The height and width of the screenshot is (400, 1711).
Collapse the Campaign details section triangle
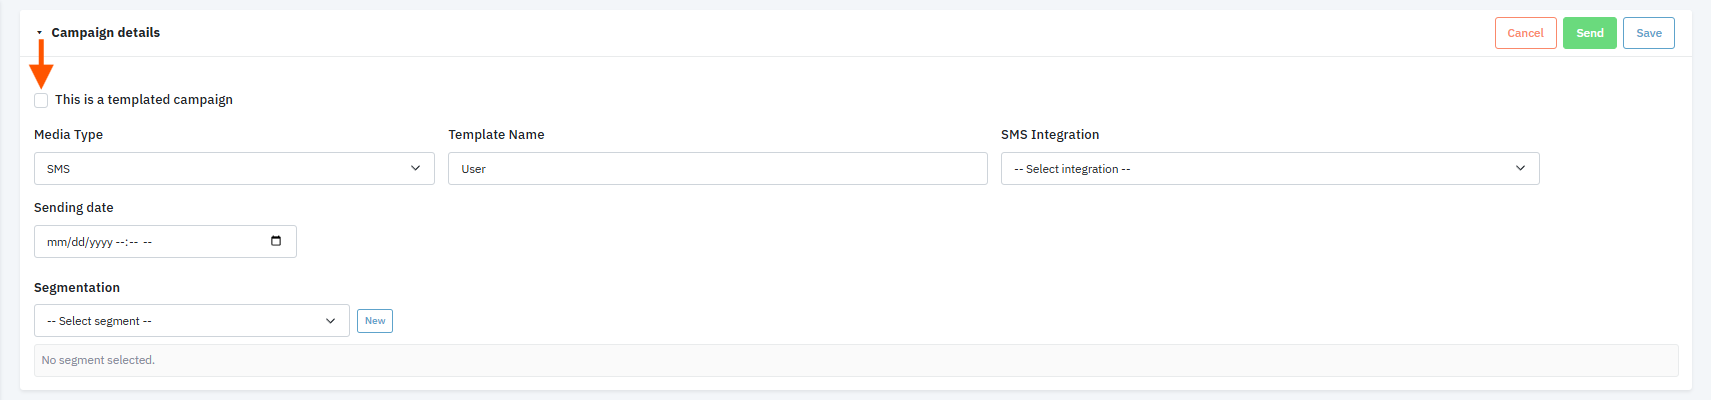tap(40, 33)
